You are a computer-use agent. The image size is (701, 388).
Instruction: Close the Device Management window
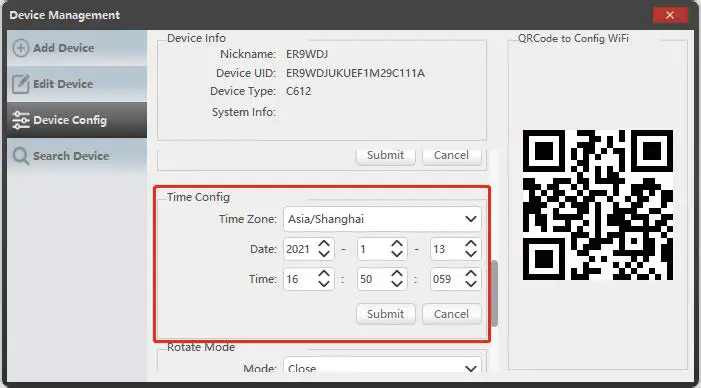pos(670,15)
